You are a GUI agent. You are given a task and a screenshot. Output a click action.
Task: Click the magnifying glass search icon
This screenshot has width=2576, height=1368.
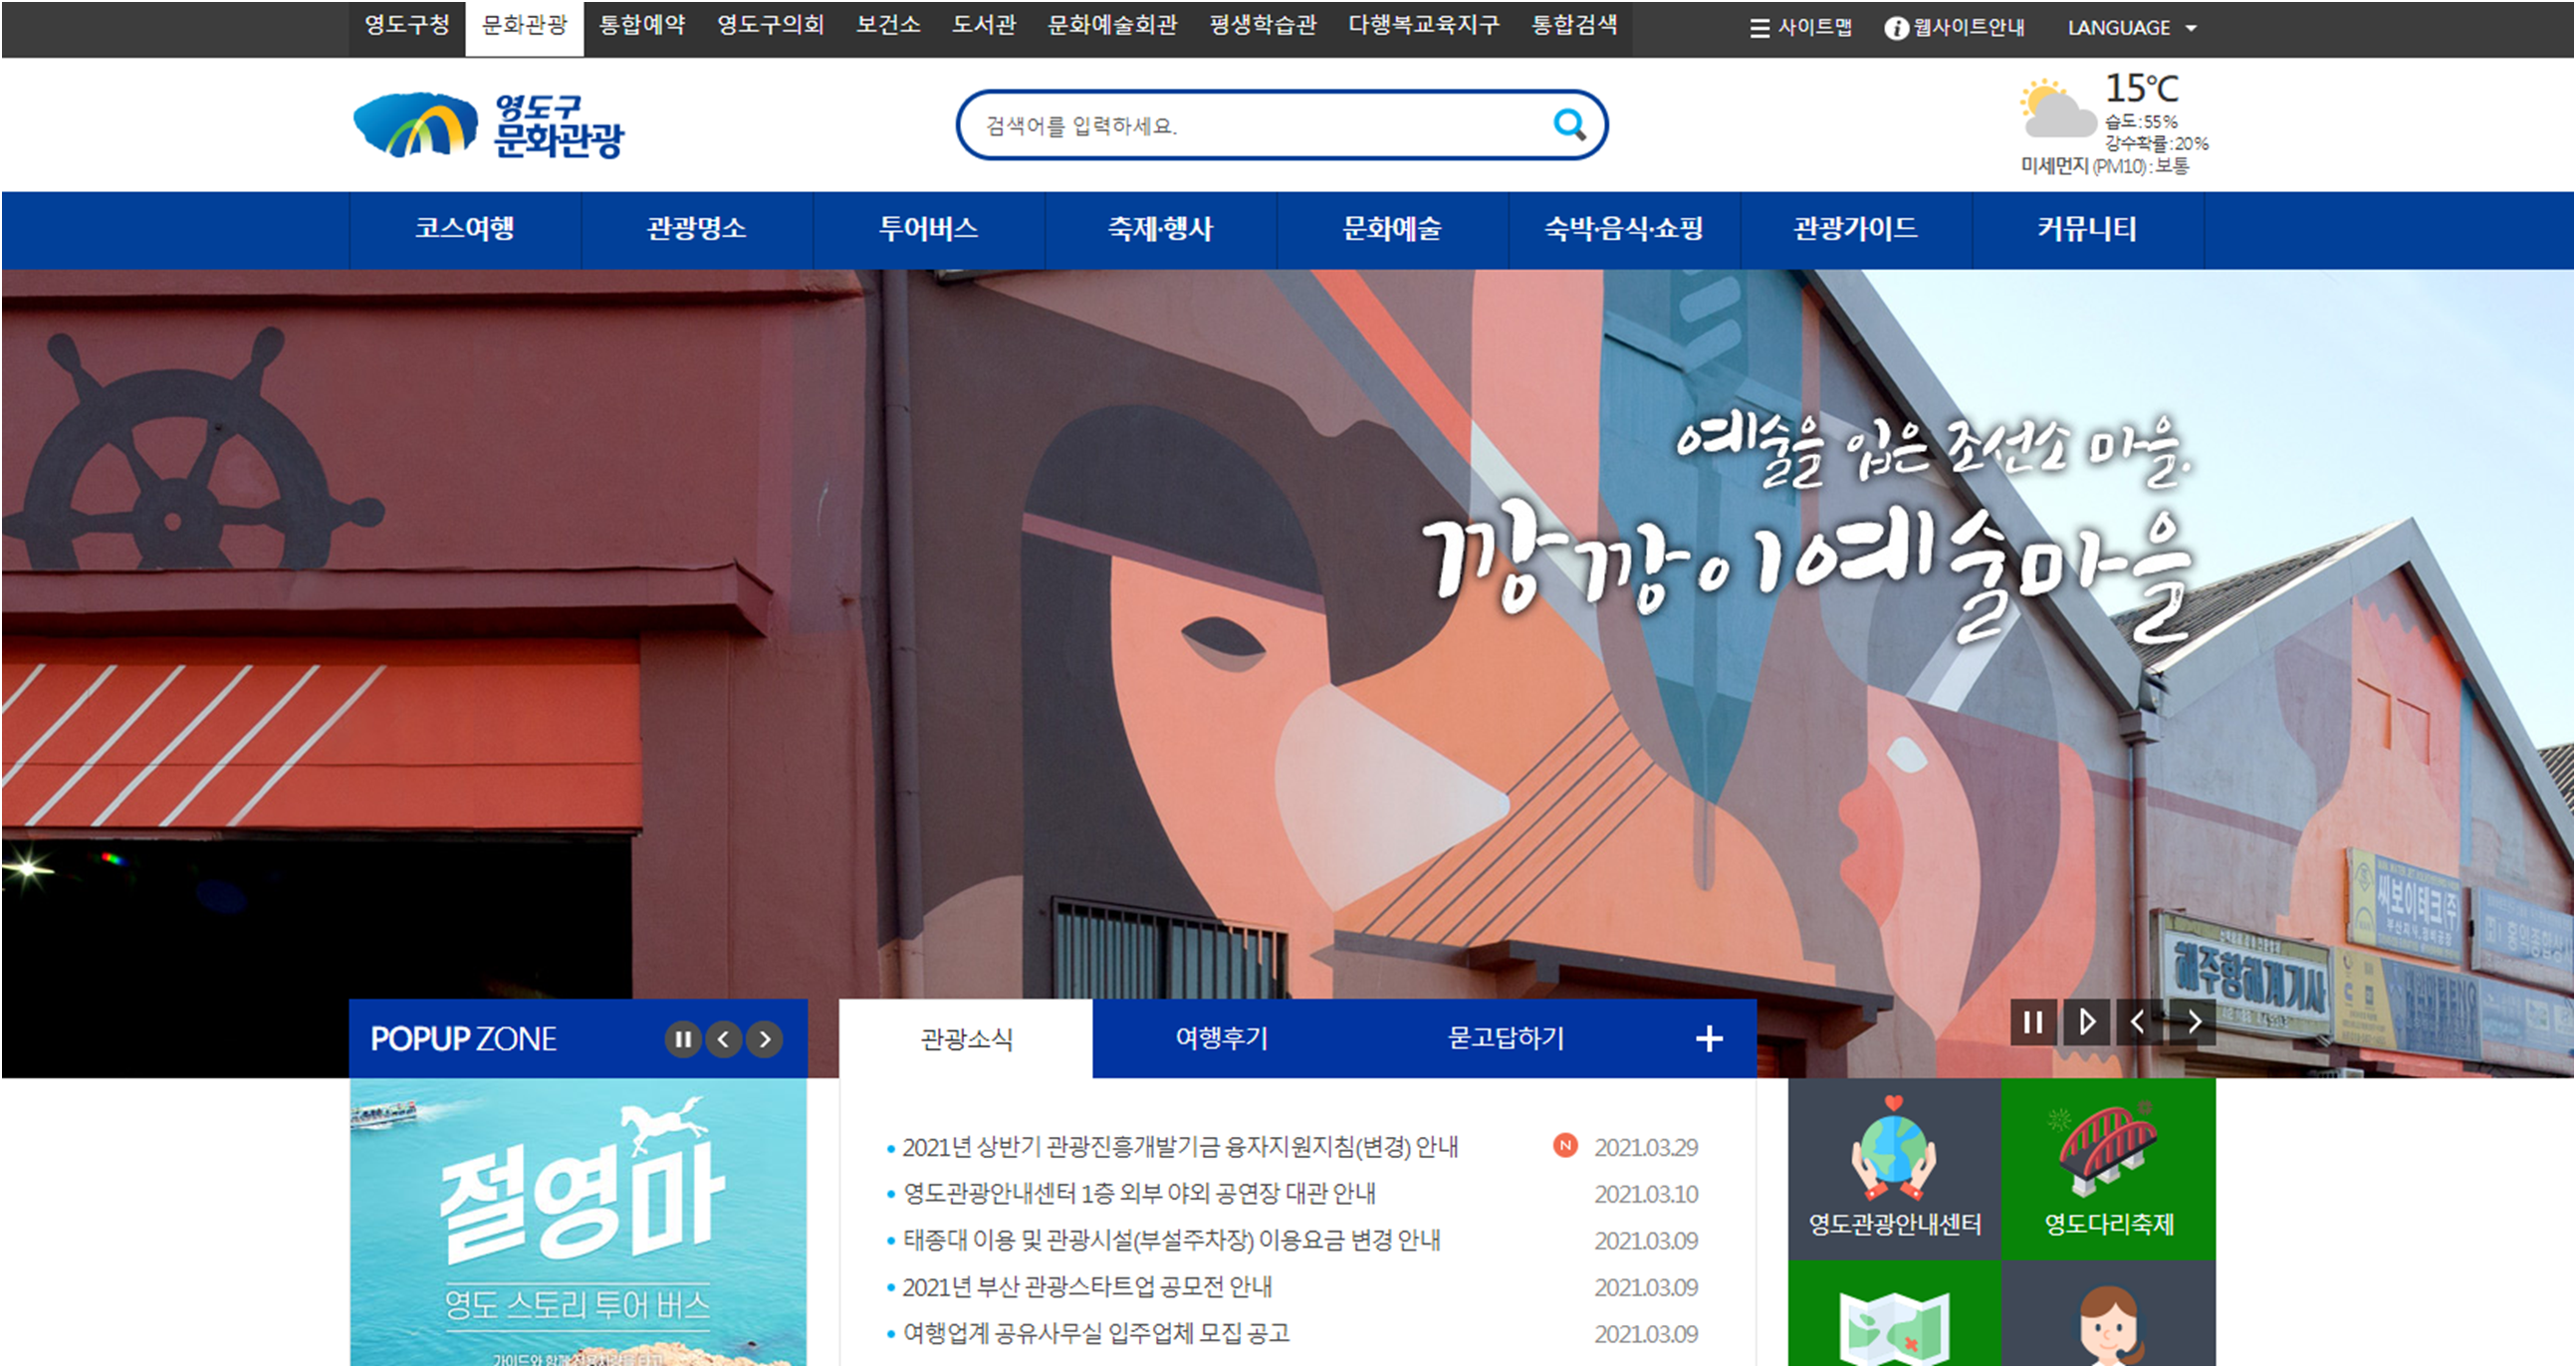[x=1569, y=125]
